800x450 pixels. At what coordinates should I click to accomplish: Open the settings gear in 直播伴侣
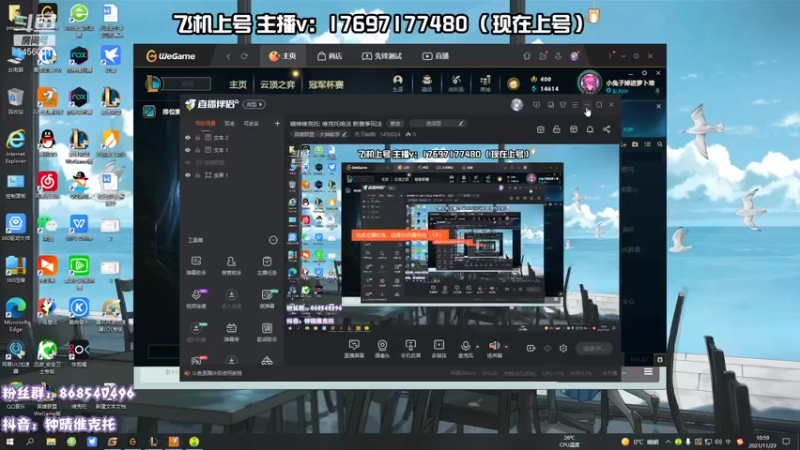563,348
